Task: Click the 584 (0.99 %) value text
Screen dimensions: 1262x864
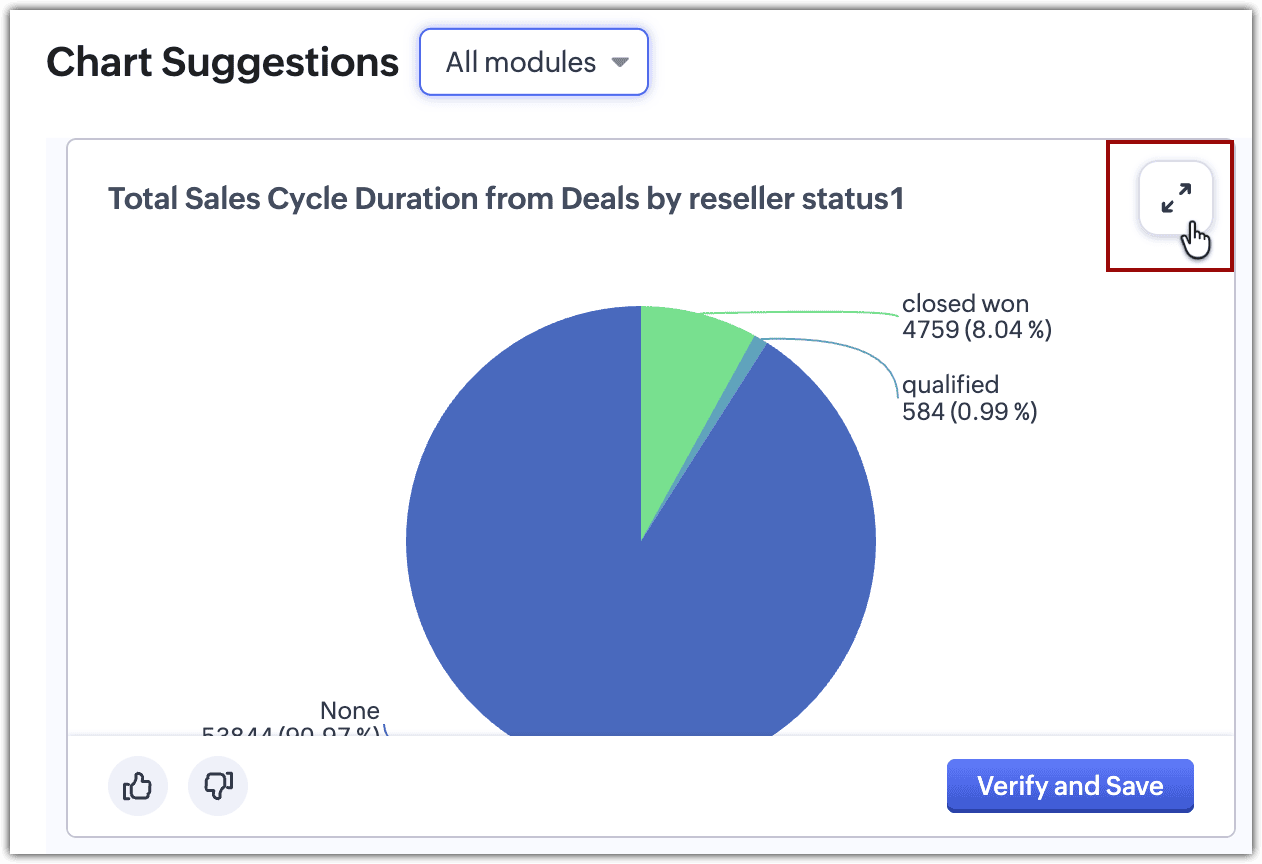Action: [969, 411]
